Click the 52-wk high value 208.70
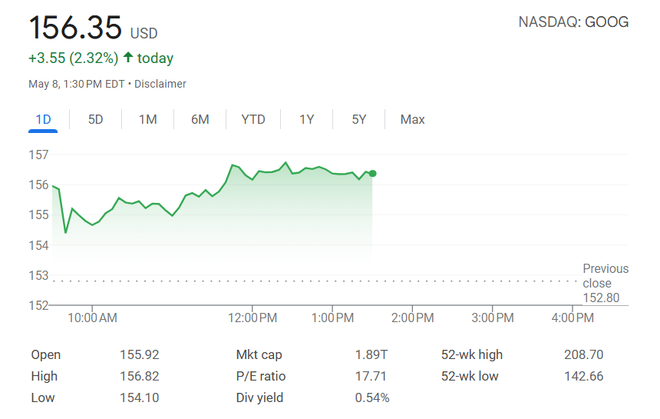 point(583,355)
